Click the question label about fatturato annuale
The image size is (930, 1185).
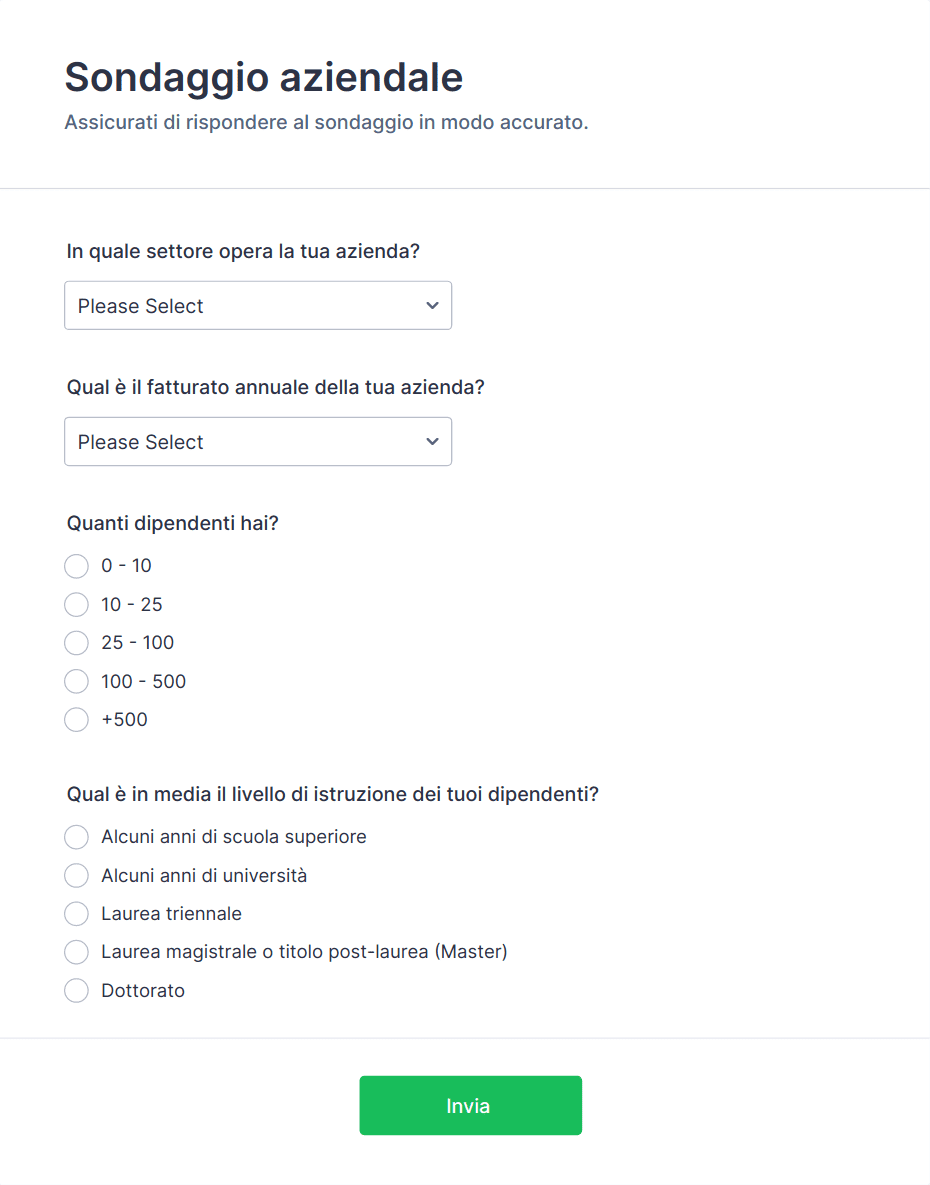pos(276,387)
